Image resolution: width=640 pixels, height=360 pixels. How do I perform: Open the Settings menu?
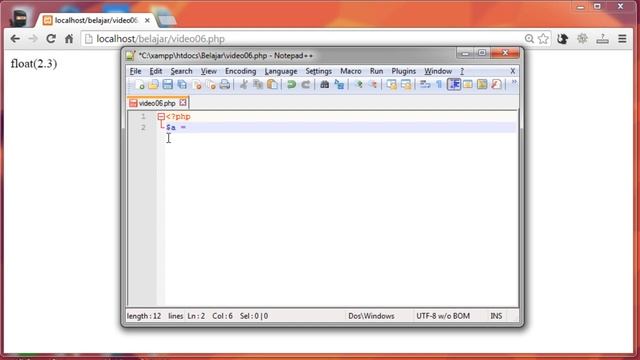(x=318, y=71)
